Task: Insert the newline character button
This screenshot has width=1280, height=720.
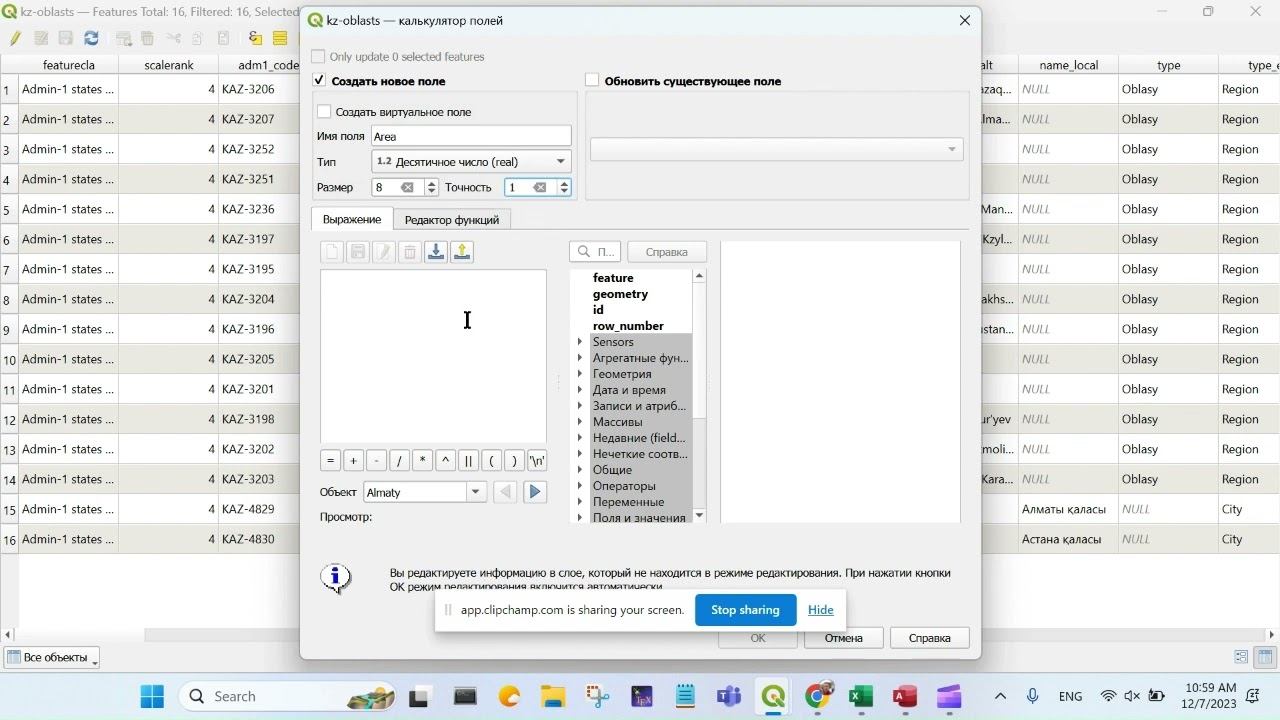Action: (x=537, y=461)
